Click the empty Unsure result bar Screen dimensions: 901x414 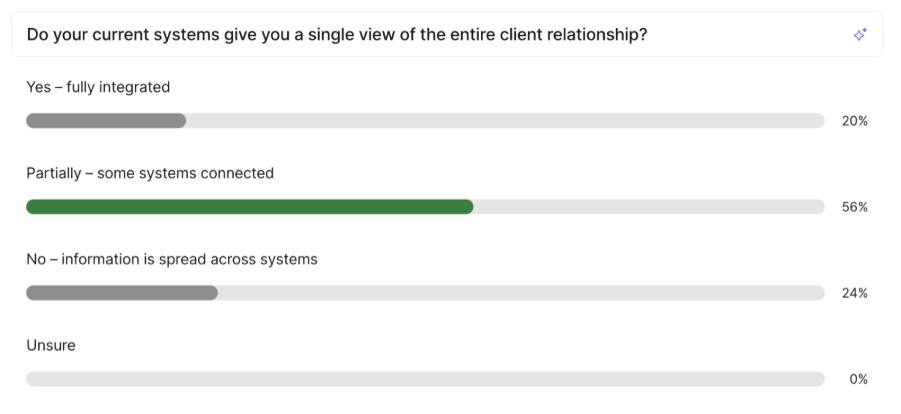point(425,379)
